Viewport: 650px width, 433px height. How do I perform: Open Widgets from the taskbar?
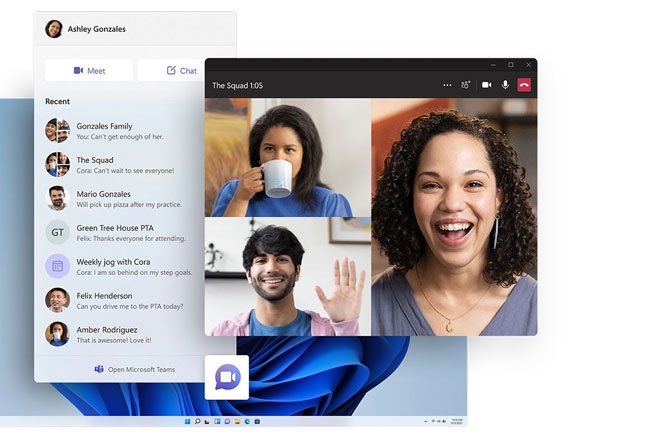click(217, 421)
